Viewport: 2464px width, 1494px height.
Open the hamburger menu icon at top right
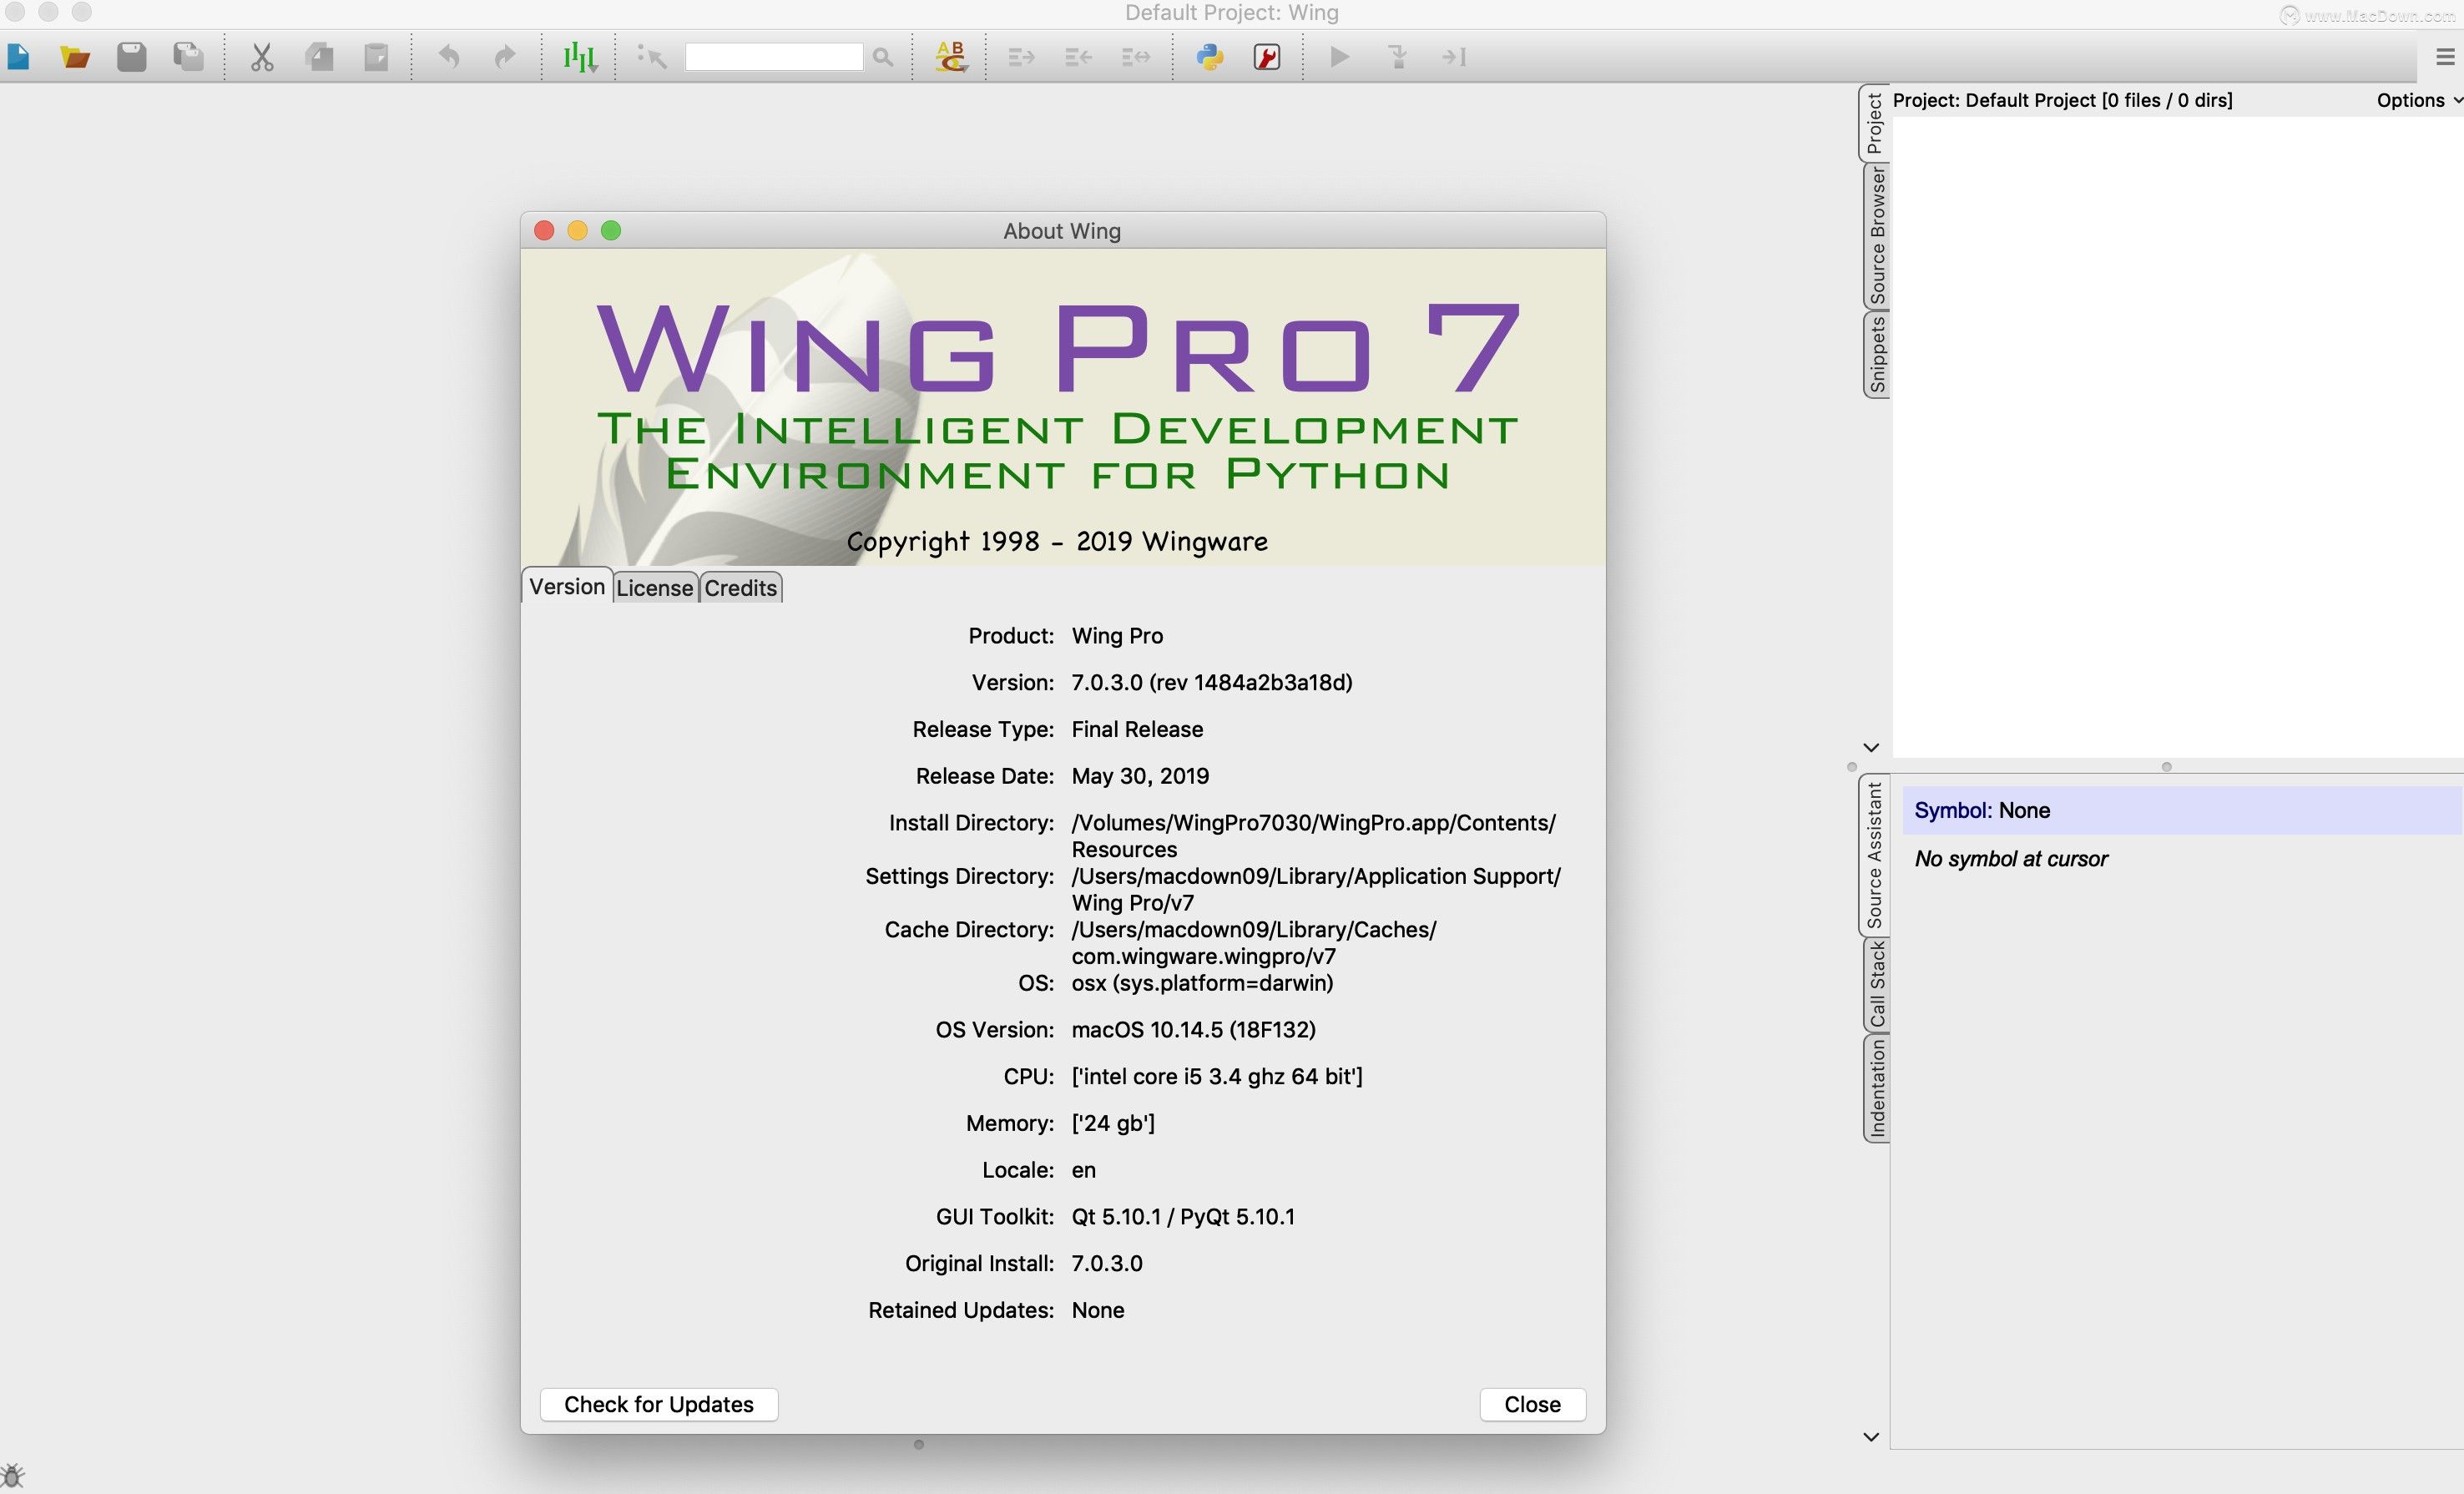[x=2445, y=57]
